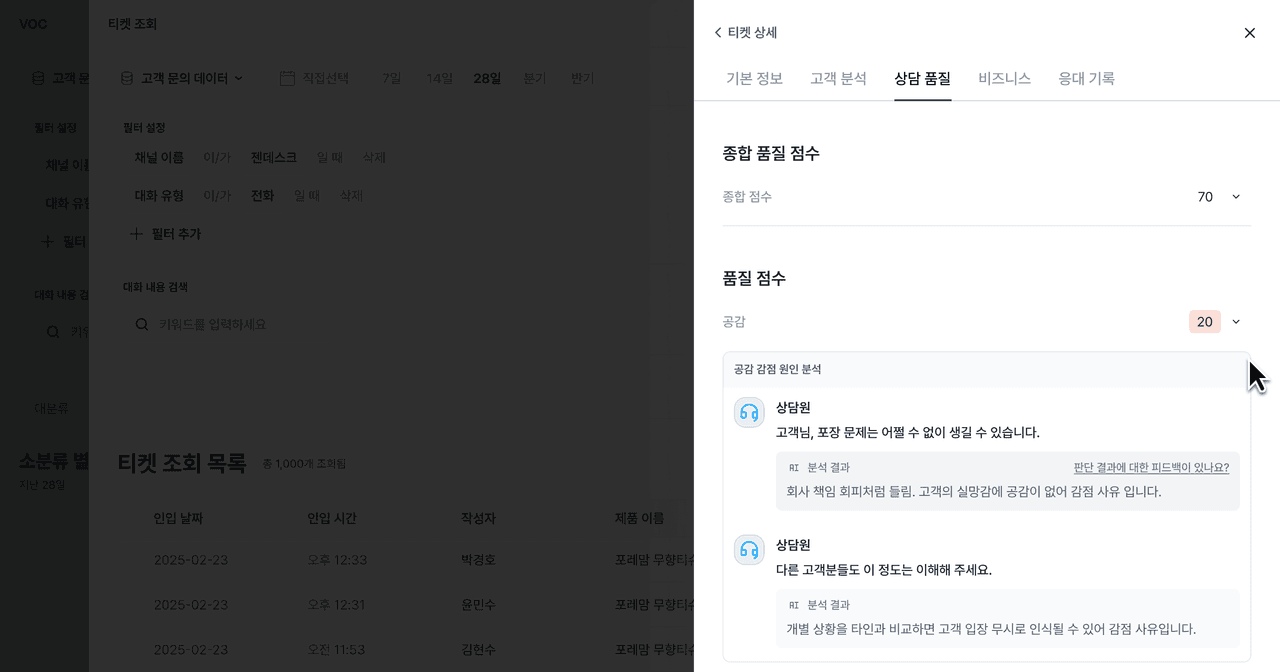The width and height of the screenshot is (1280, 672).
Task: Expand the 종합 점수 70 chevron
Action: pyautogui.click(x=1236, y=197)
